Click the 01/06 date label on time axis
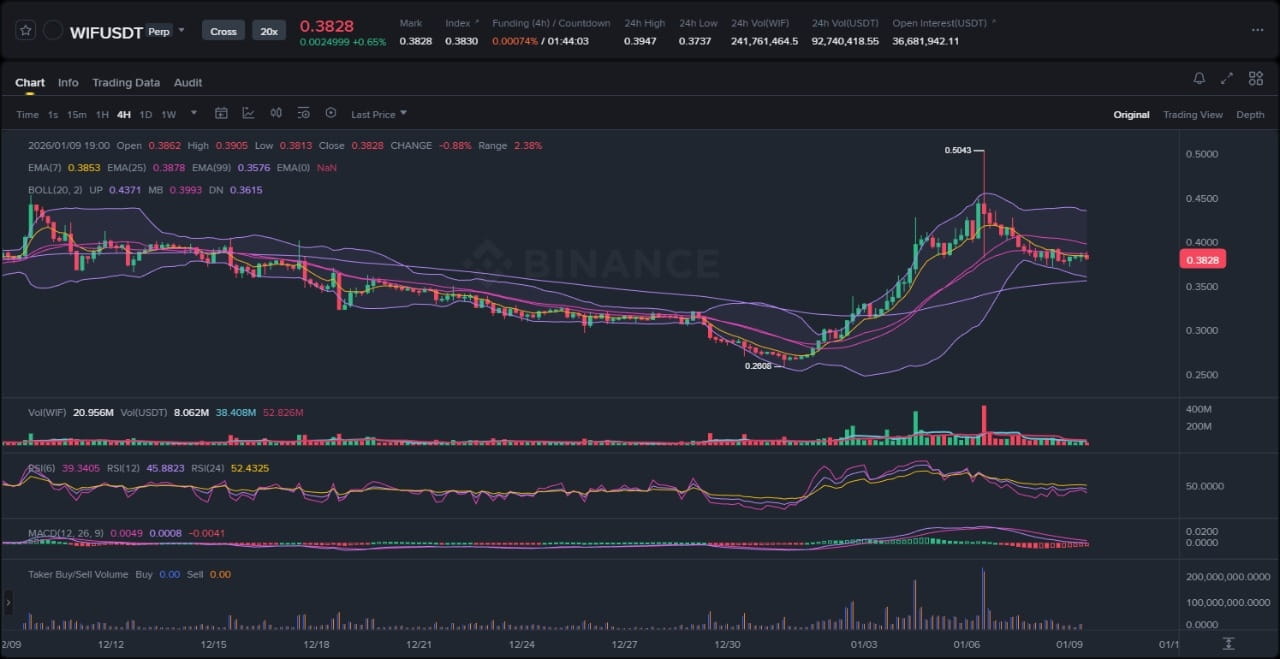This screenshot has height=659, width=1280. (x=967, y=643)
